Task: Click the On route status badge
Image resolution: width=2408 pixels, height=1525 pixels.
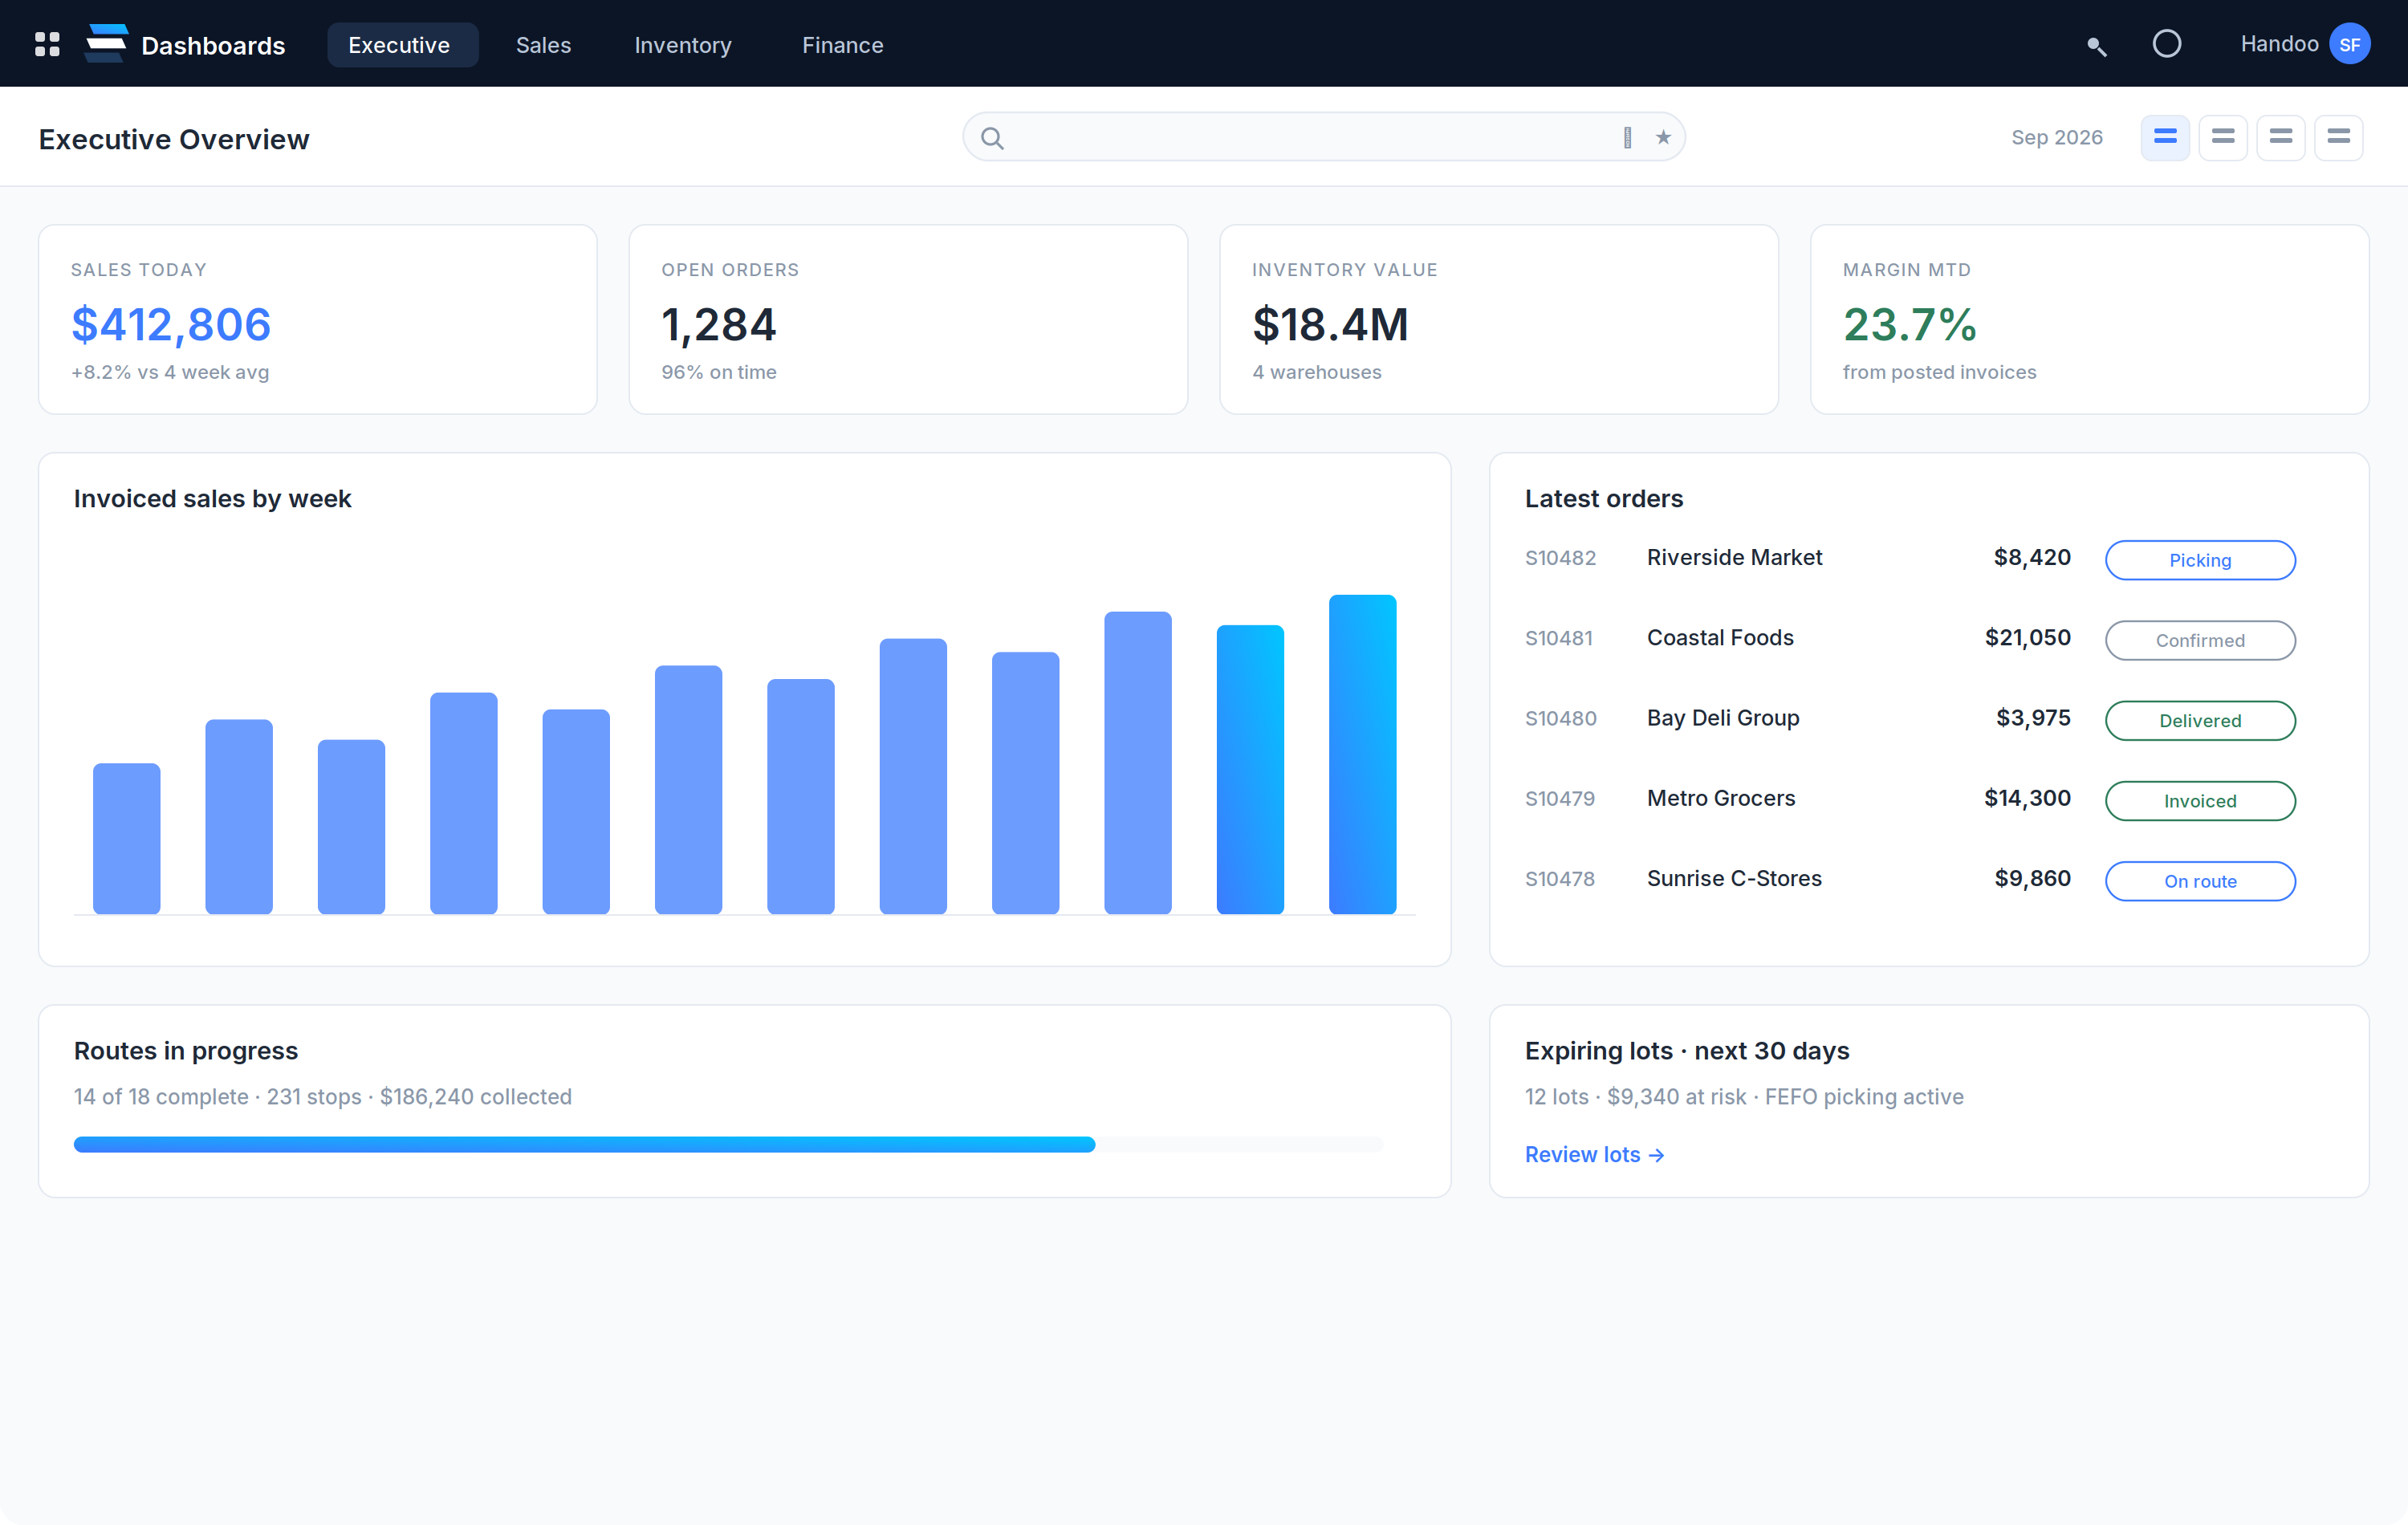Action: (2200, 881)
